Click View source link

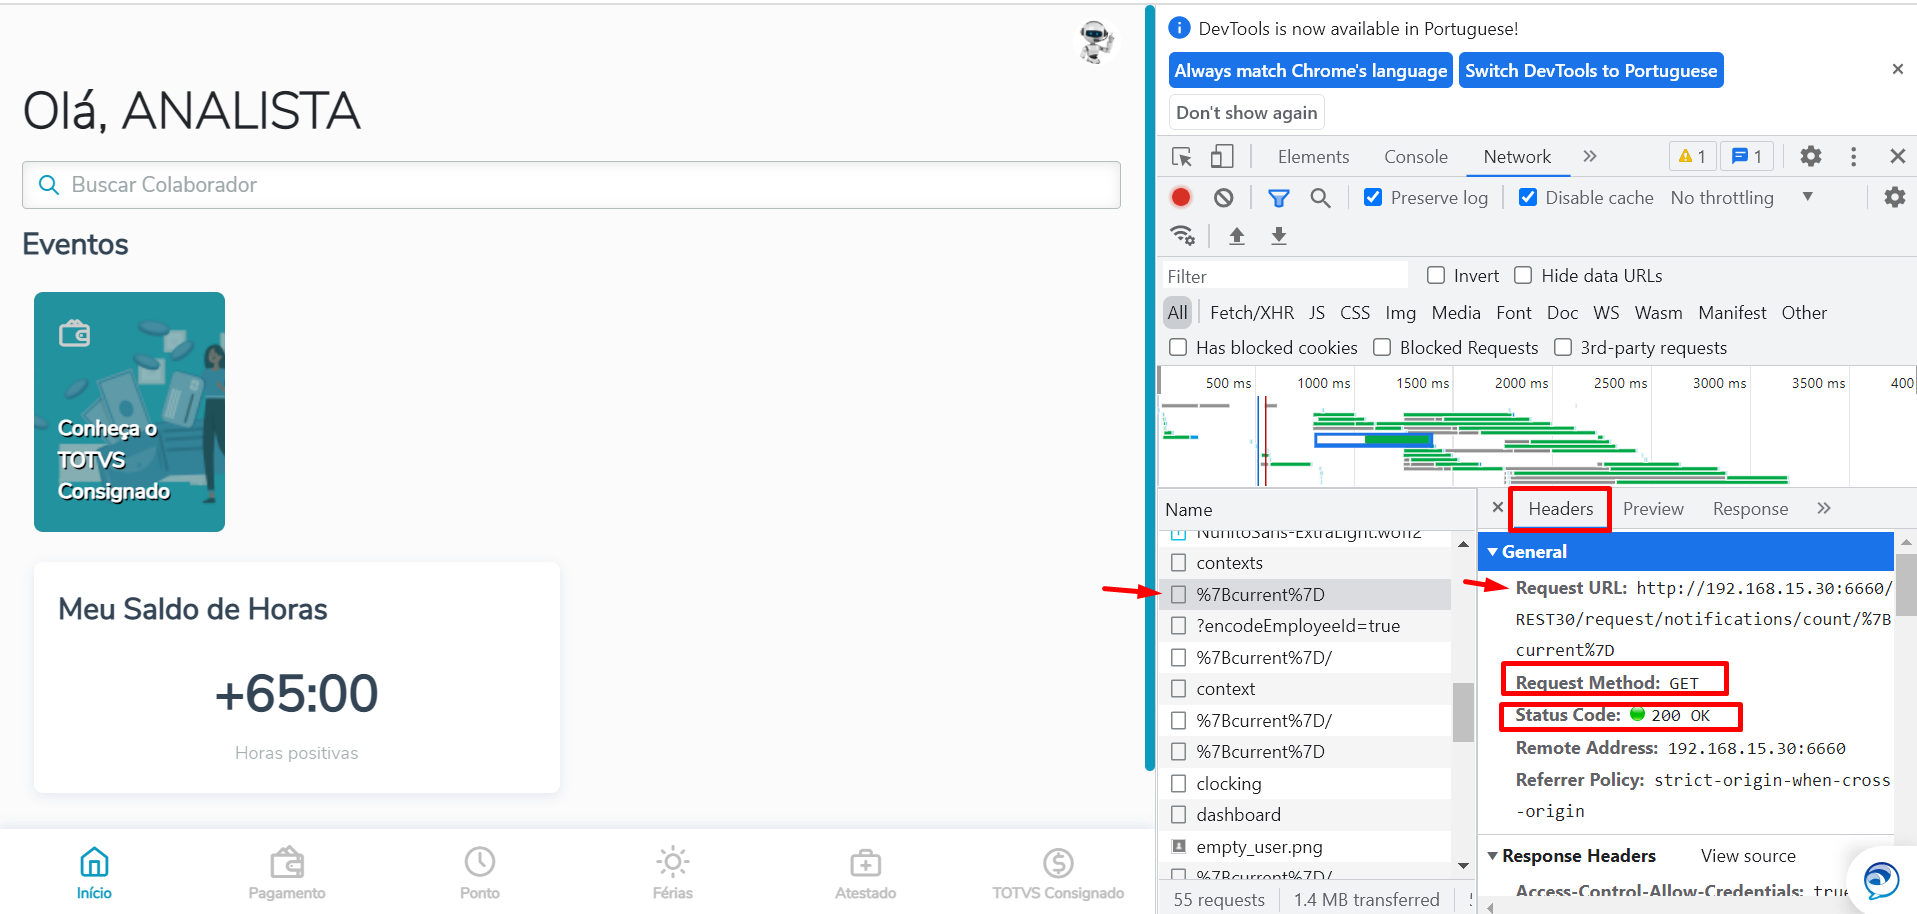click(x=1748, y=856)
